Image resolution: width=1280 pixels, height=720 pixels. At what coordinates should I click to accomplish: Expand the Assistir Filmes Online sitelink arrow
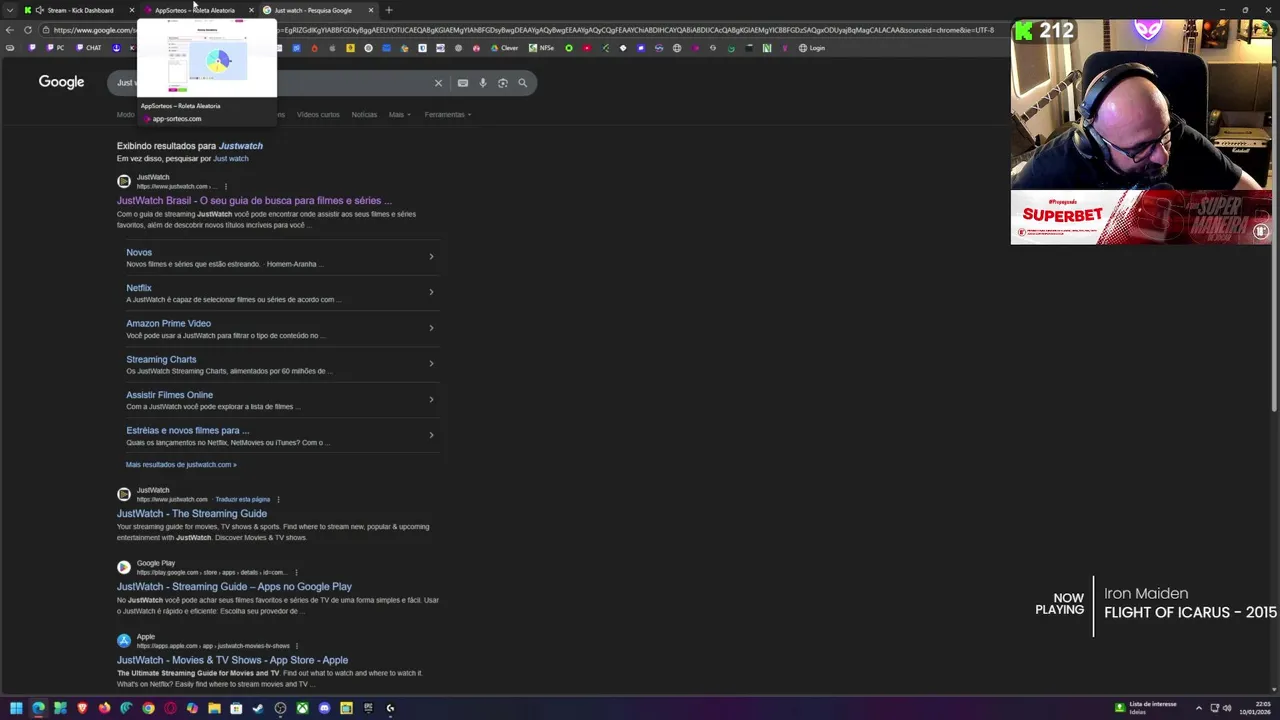[x=431, y=399]
